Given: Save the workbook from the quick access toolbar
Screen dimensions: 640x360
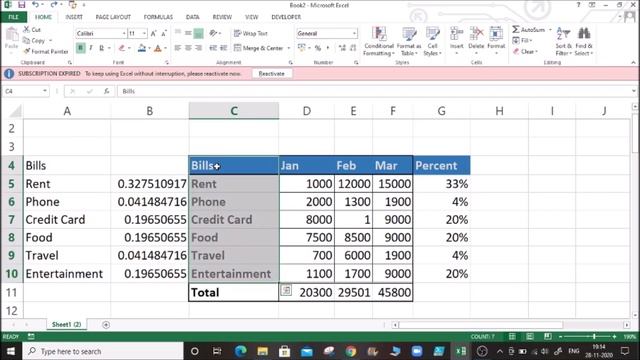Looking at the screenshot, I should coord(21,5).
